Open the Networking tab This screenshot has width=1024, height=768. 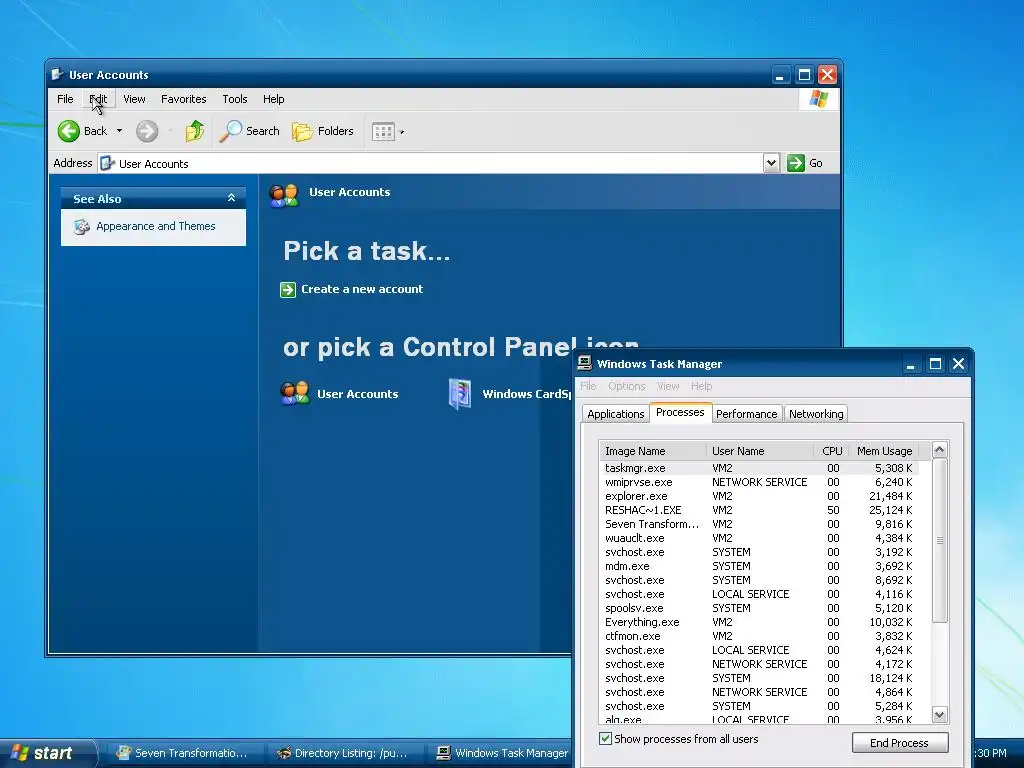pos(816,414)
